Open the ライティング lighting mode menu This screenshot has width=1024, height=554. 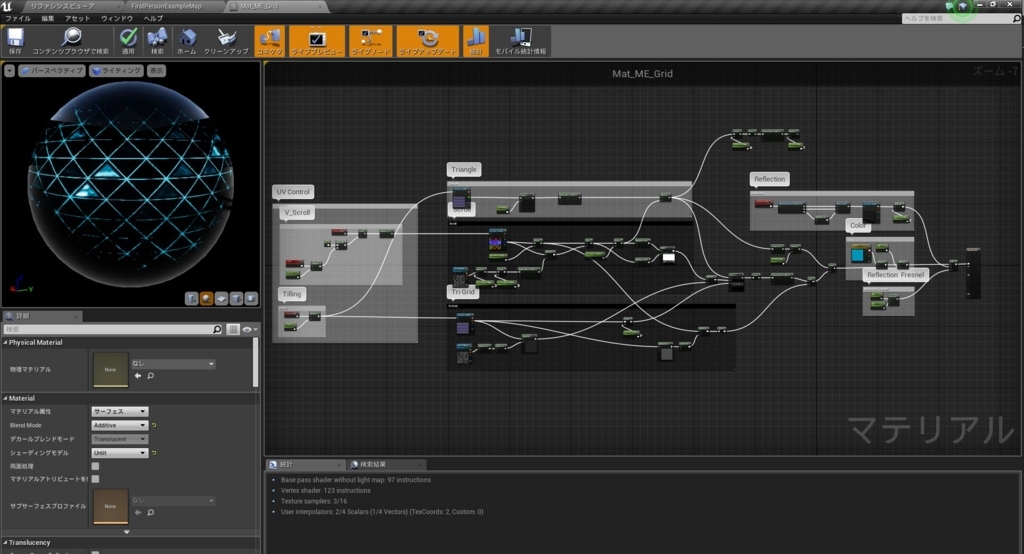(116, 71)
